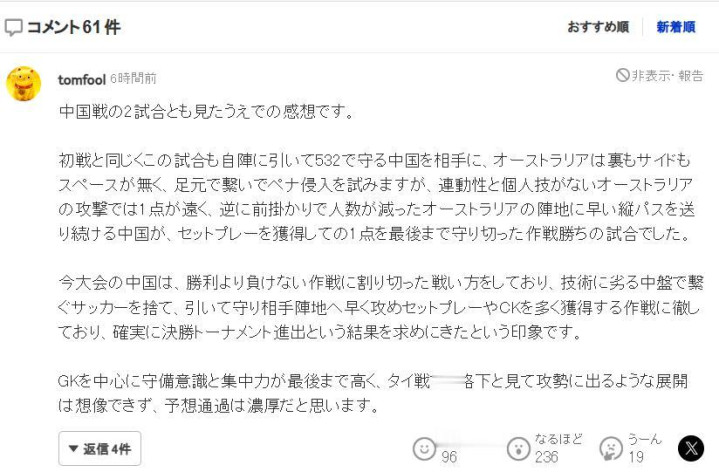The width and height of the screenshot is (719, 472).
Task: Expand the 返信4件 replies button
Action: pyautogui.click(x=100, y=449)
